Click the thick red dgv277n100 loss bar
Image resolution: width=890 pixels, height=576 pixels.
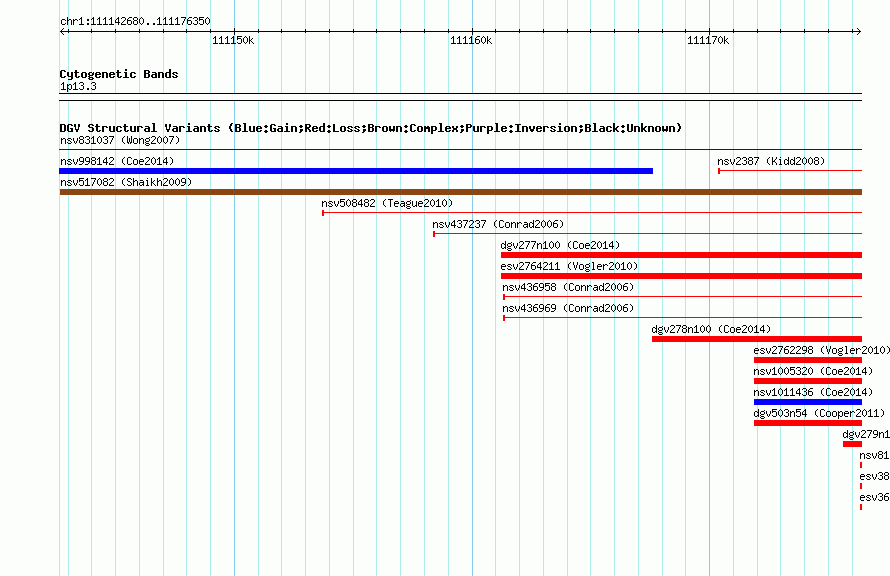681,255
